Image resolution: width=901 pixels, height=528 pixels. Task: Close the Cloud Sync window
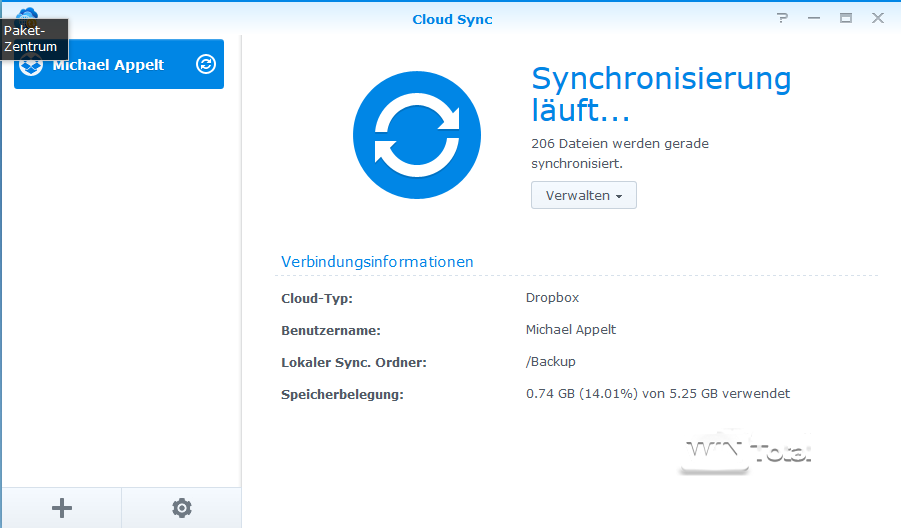[878, 18]
